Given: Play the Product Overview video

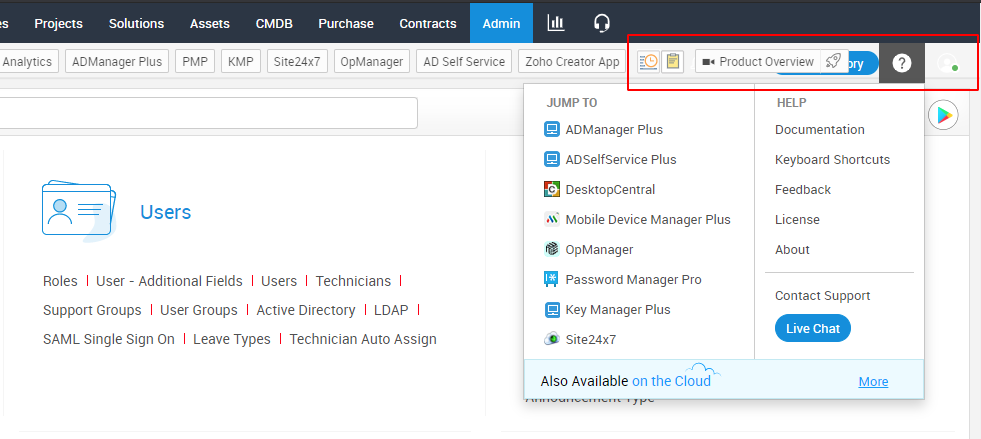Looking at the screenshot, I should (x=758, y=62).
